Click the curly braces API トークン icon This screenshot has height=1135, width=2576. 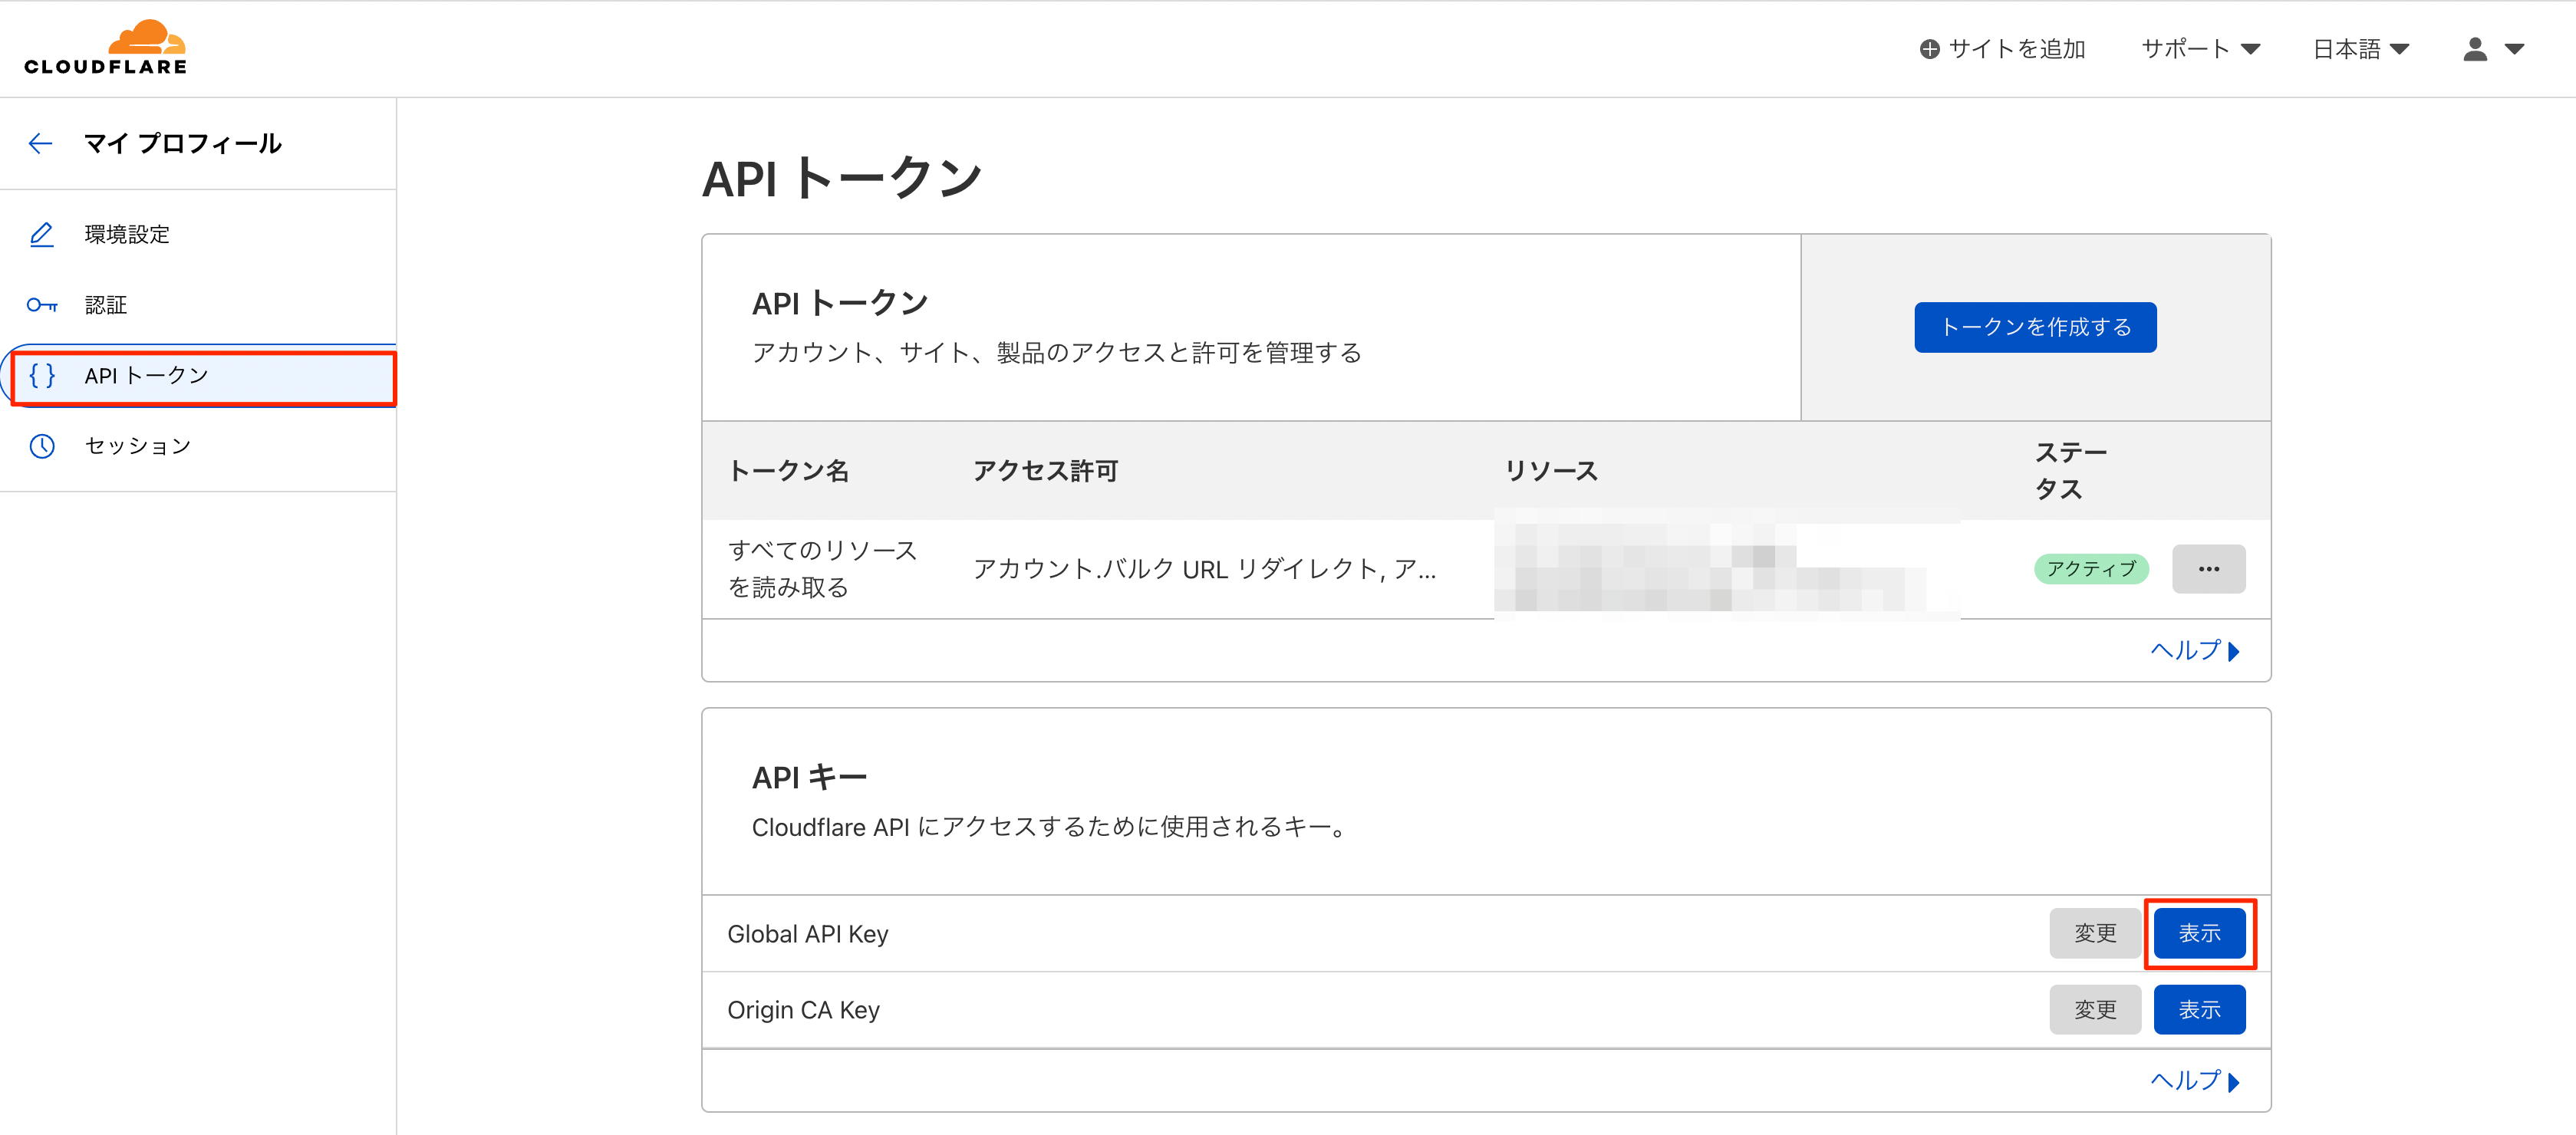[x=42, y=376]
